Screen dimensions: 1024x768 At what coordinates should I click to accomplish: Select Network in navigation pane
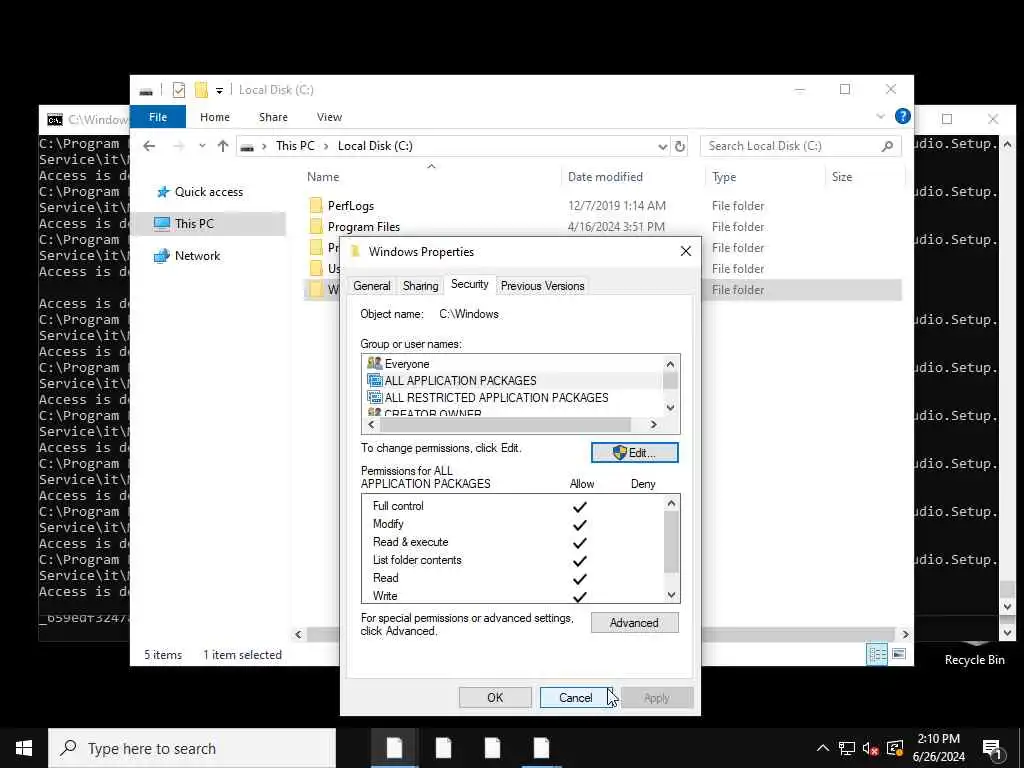pyautogui.click(x=197, y=255)
